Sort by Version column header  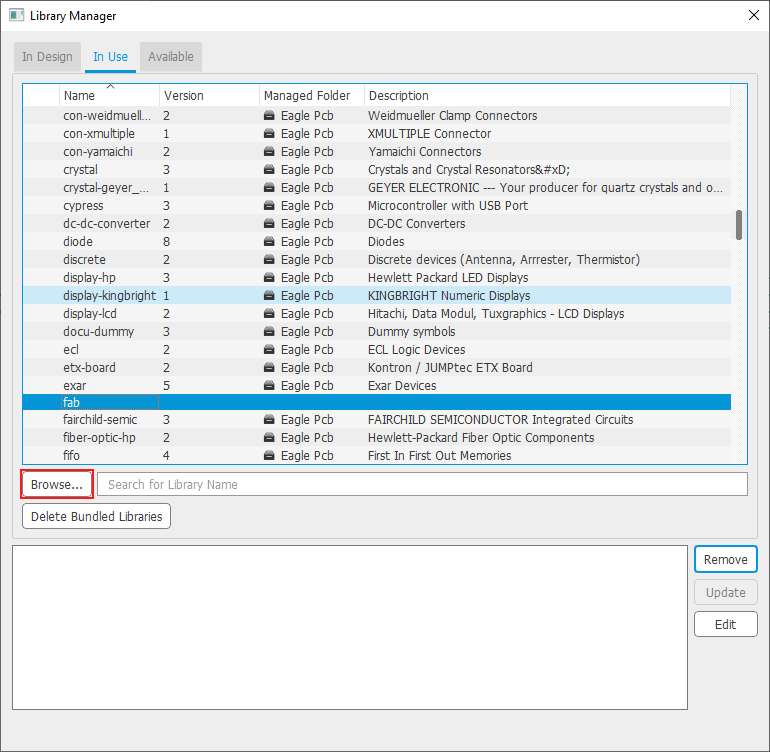click(209, 95)
